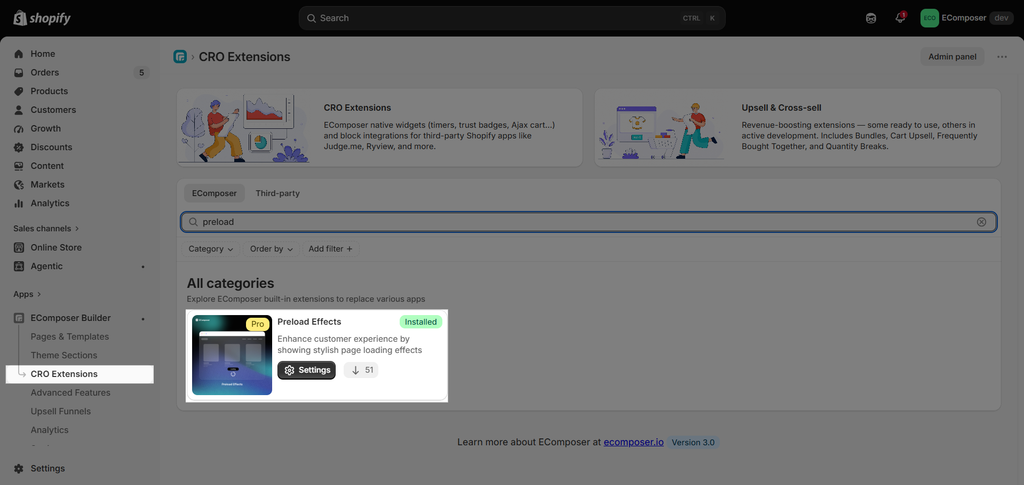The image size is (1024, 485).
Task: Click the Markets globe icon
Action: click(x=19, y=185)
